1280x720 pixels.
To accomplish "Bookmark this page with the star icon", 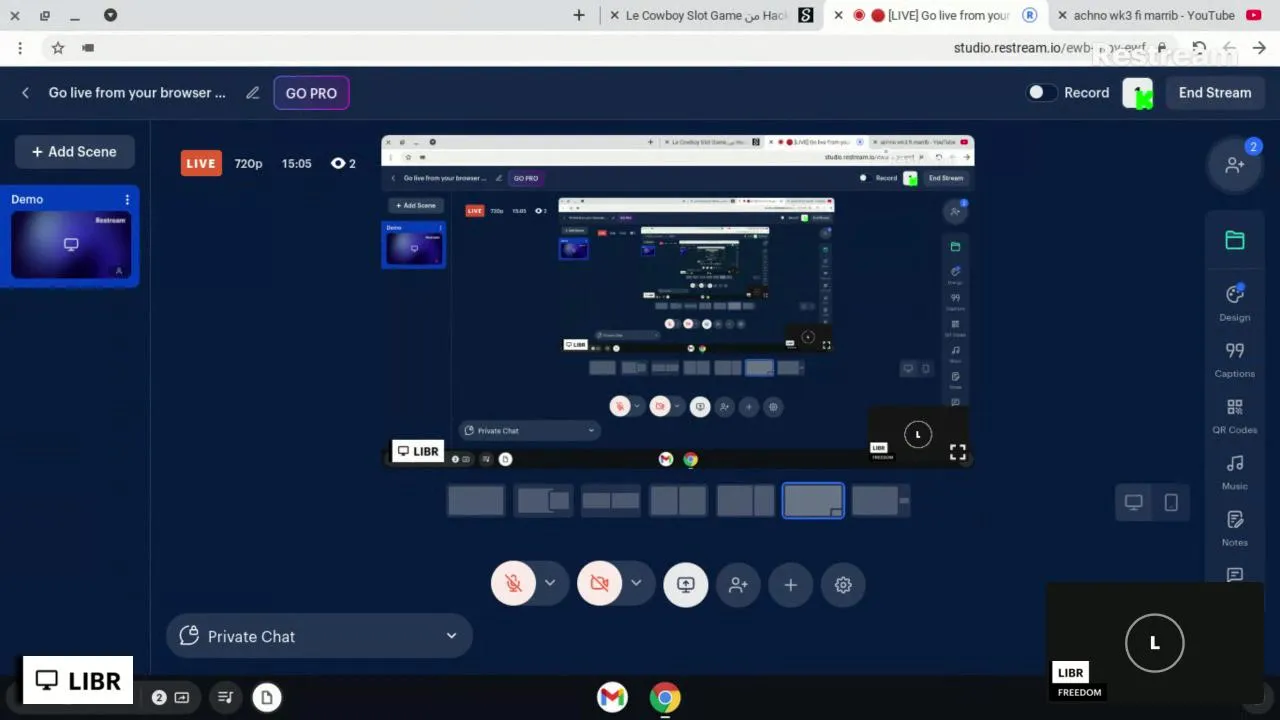I will pos(58,47).
